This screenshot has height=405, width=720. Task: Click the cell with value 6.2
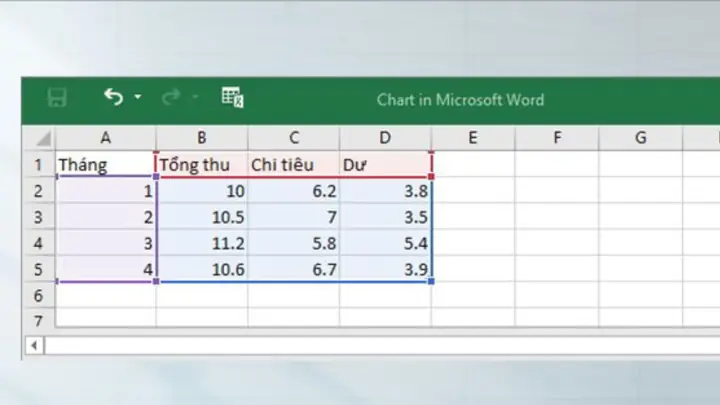[294, 191]
